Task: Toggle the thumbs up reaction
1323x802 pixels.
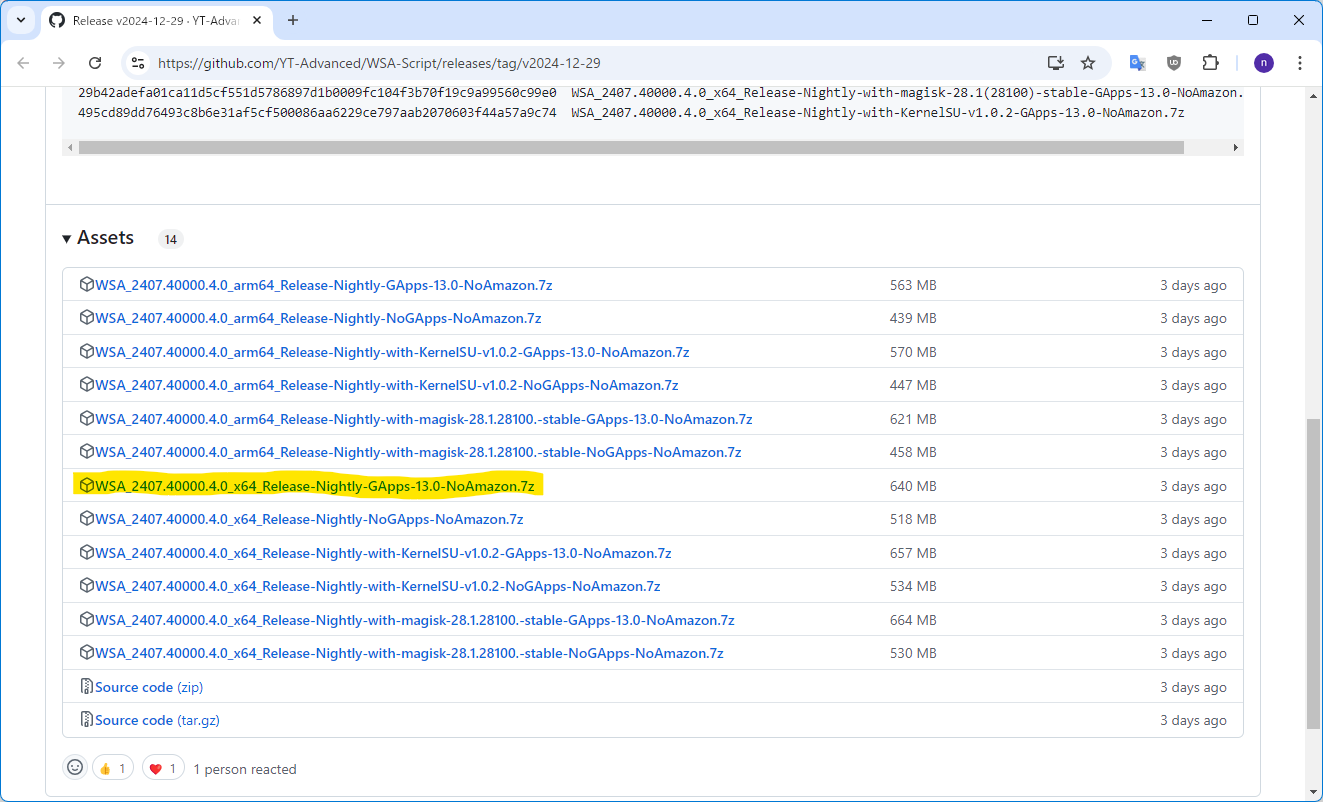Action: [113, 768]
